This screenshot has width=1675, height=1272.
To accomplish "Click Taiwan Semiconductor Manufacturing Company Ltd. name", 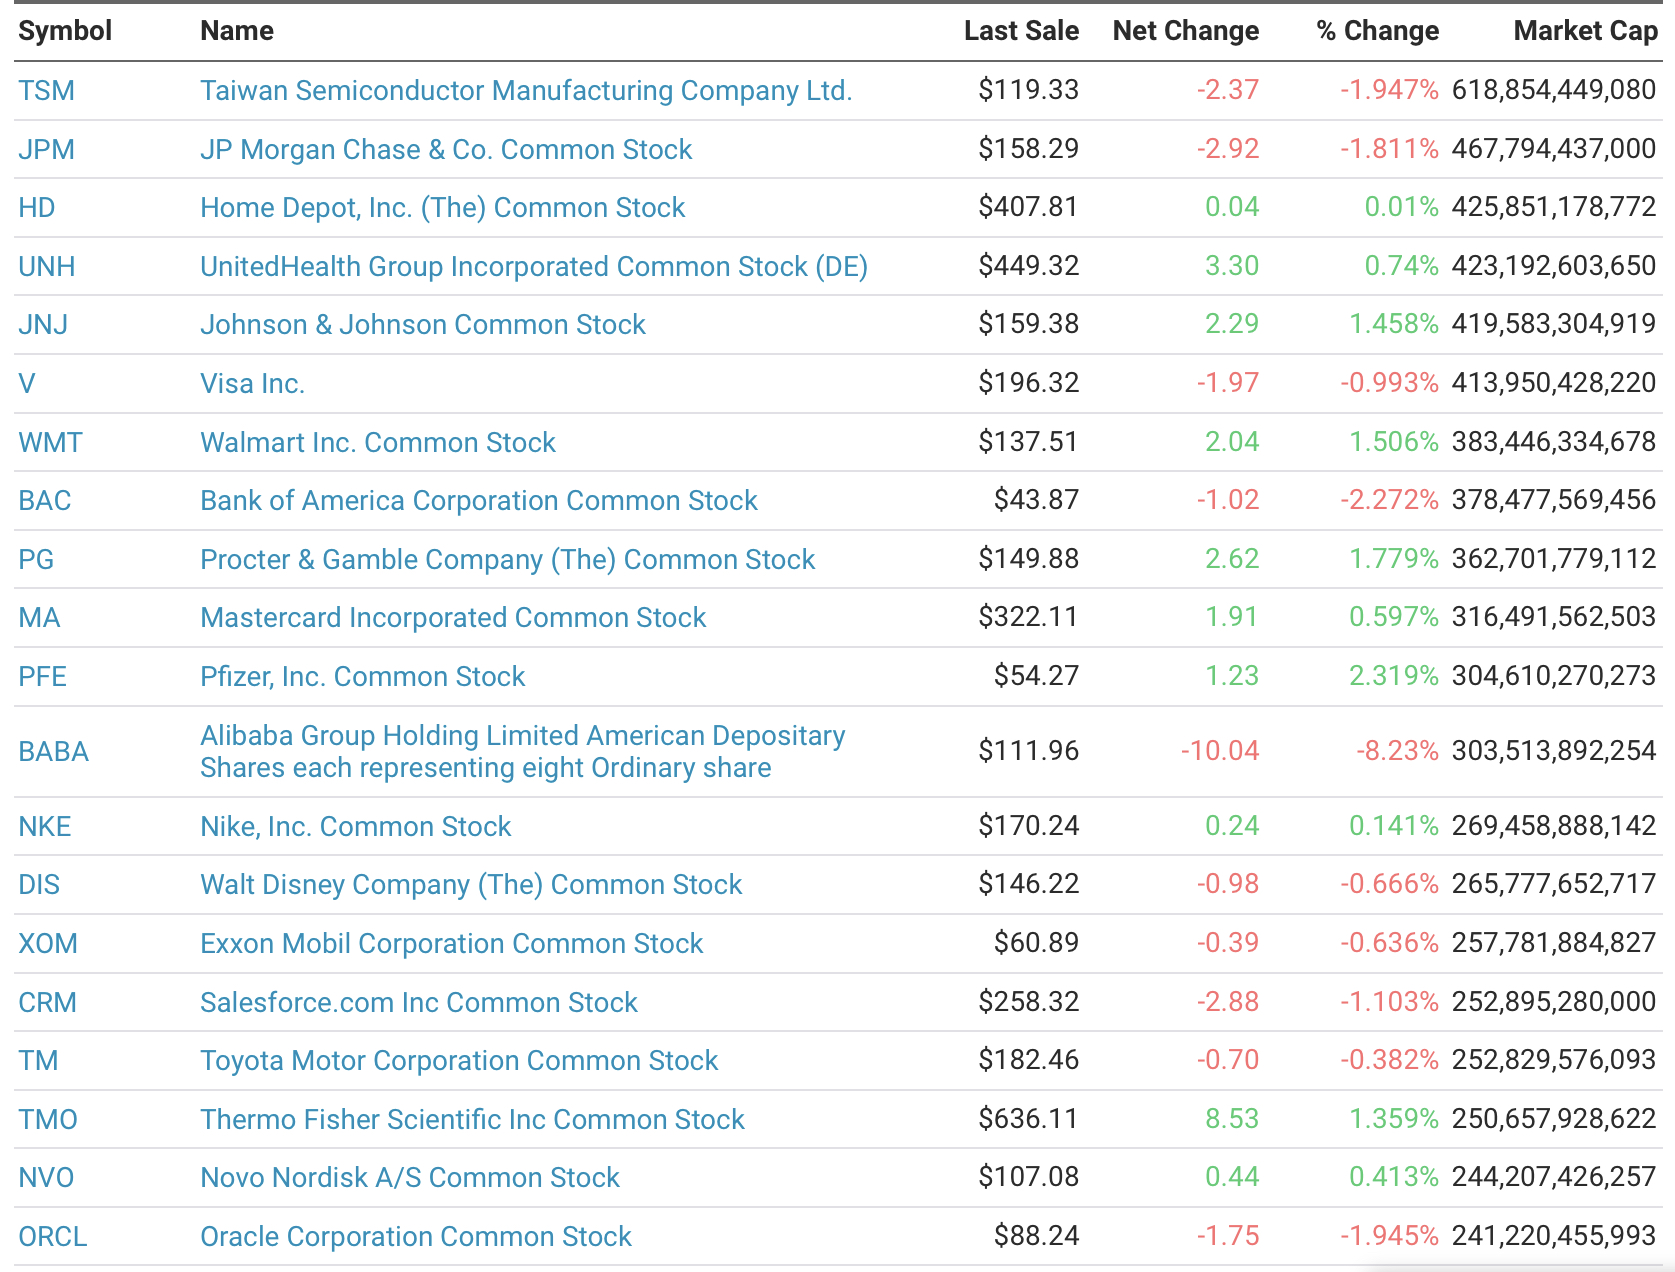I will (x=526, y=91).
